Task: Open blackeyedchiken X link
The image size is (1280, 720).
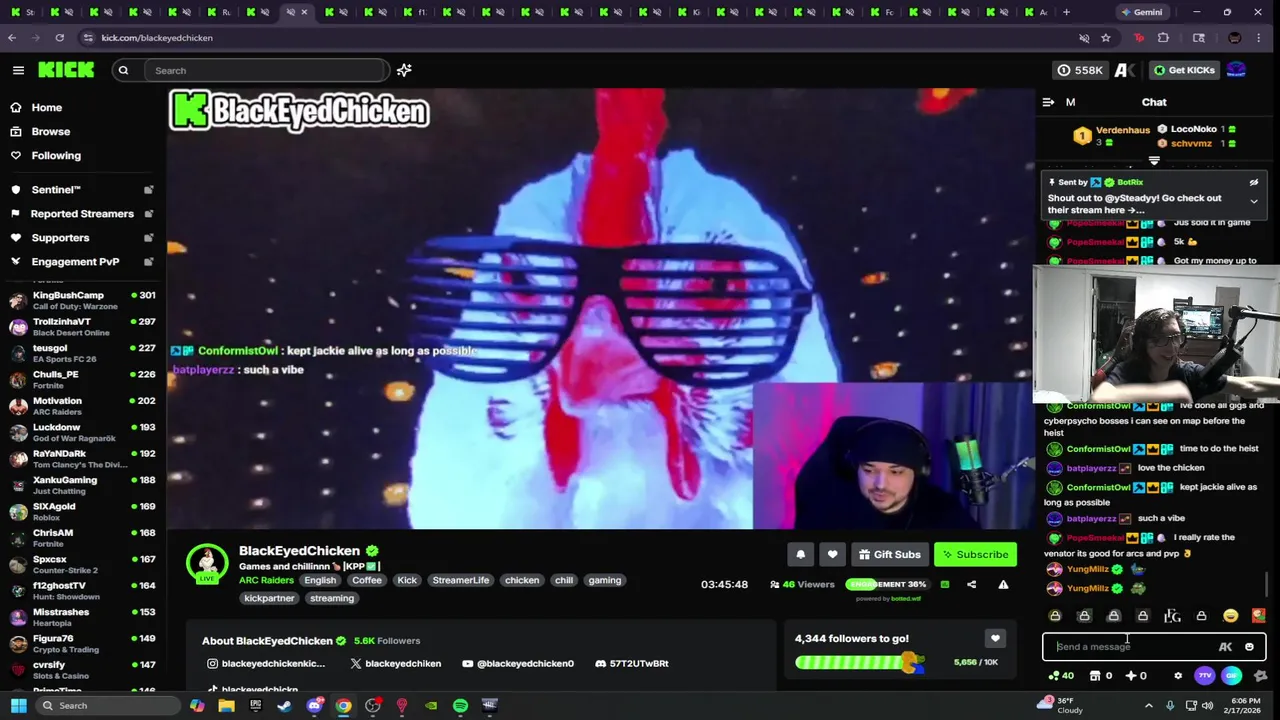Action: (396, 663)
